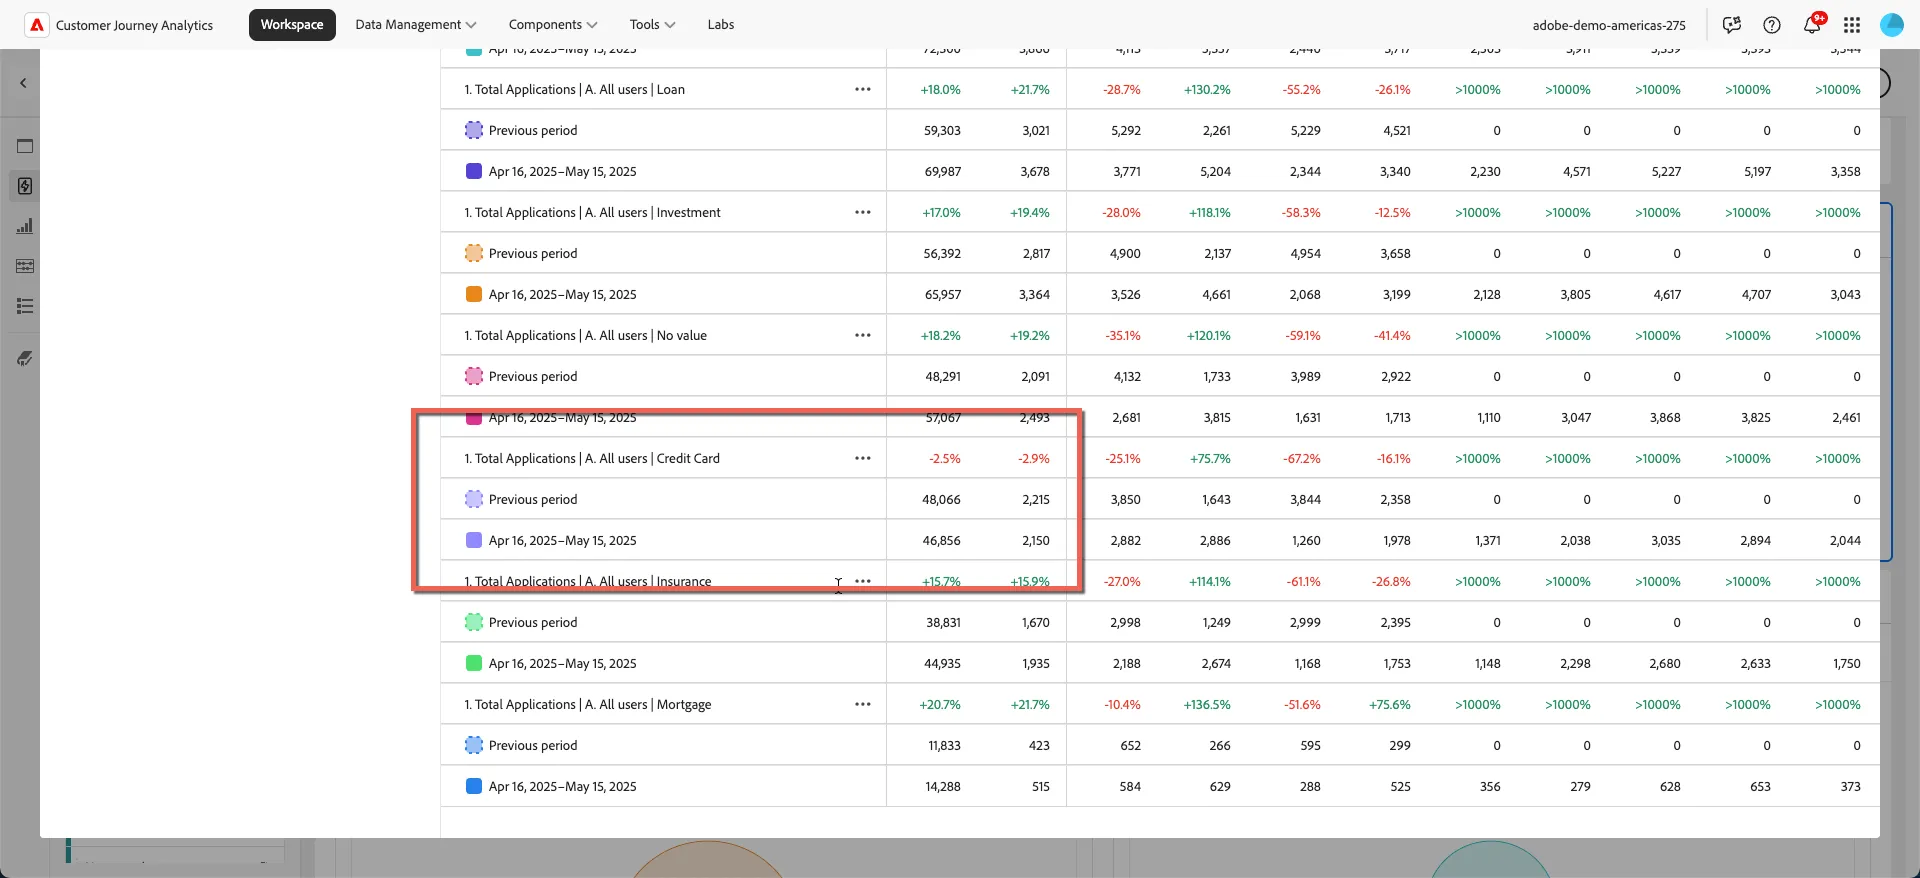Screen dimensions: 1920x878
Task: Select the '1. Total Applications | A. All users | Mortgage' row label
Action: [x=588, y=704]
